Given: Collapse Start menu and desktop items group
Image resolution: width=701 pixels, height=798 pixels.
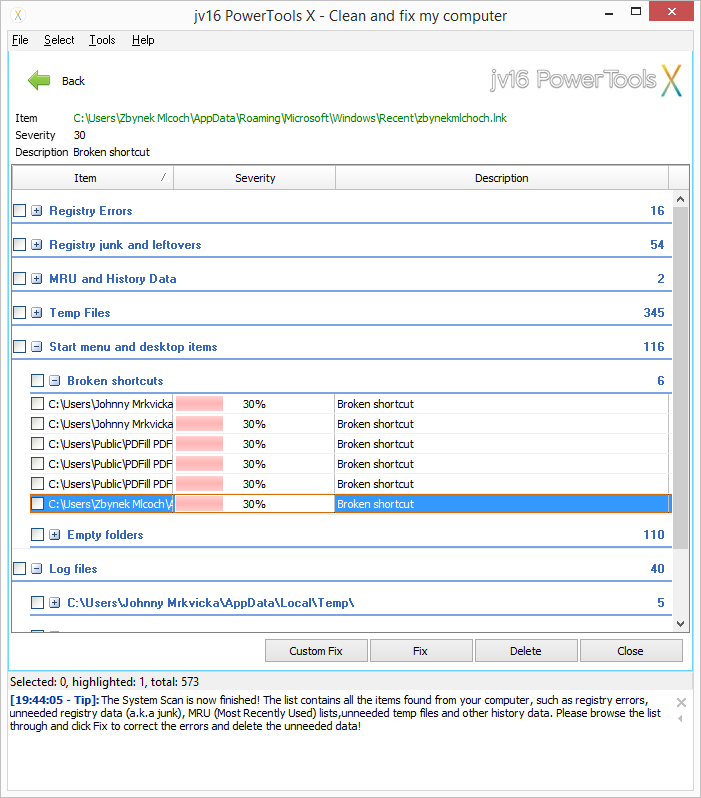Looking at the screenshot, I should [x=37, y=347].
